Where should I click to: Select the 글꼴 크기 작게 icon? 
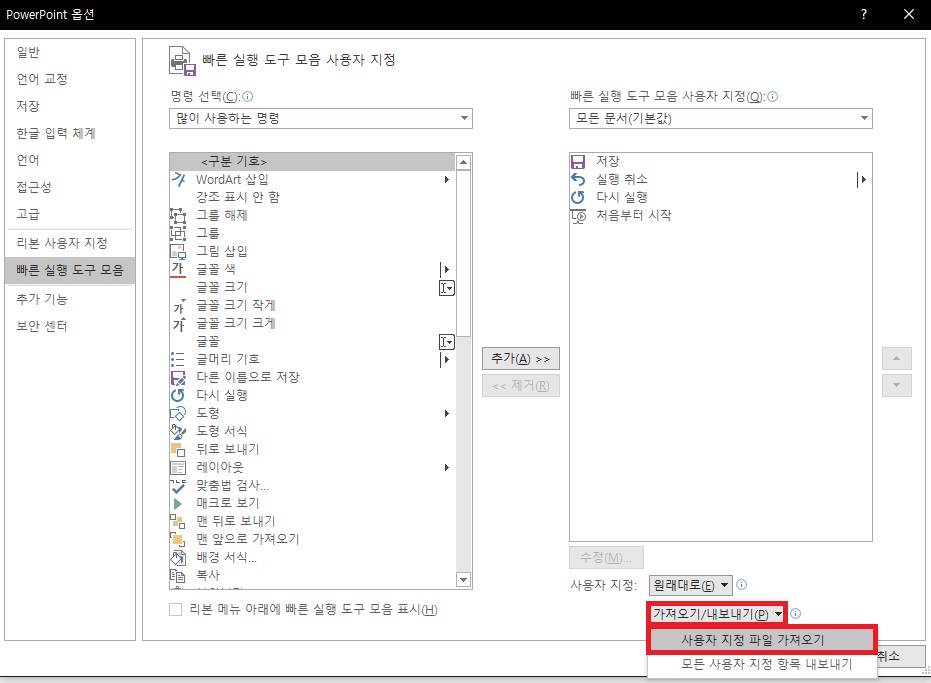point(178,305)
